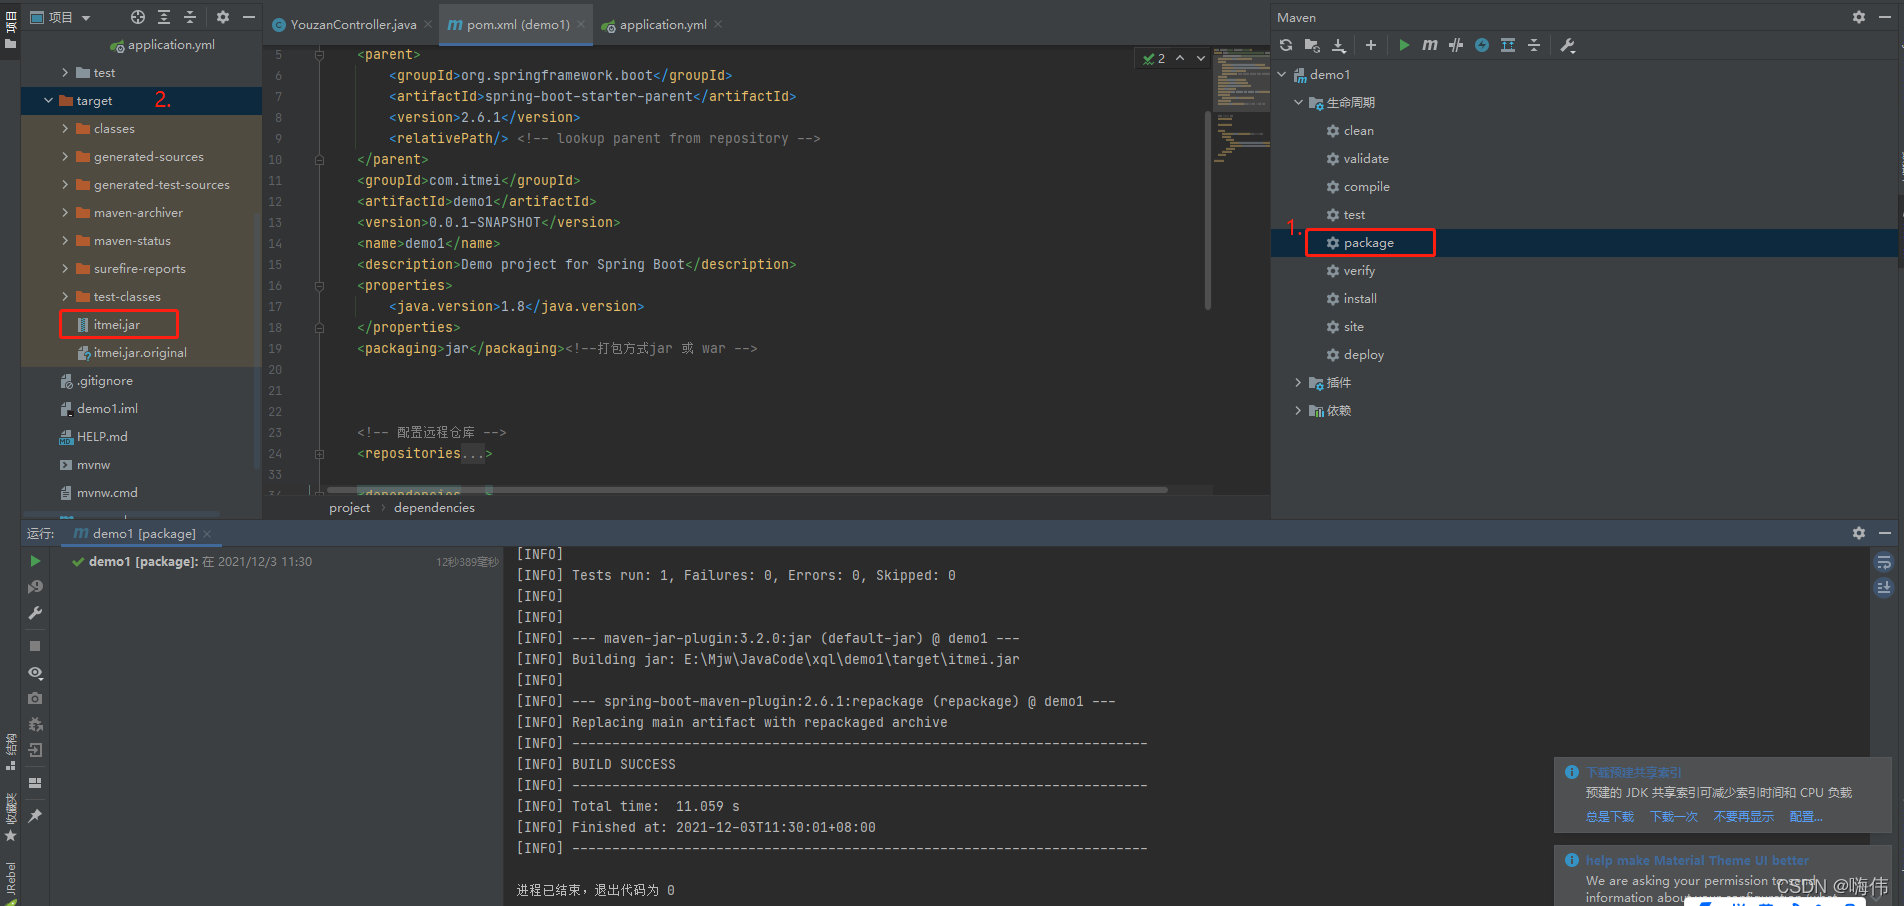This screenshot has height=906, width=1904.
Task: Open 结构 Structure side tool window
Action: click(10, 752)
